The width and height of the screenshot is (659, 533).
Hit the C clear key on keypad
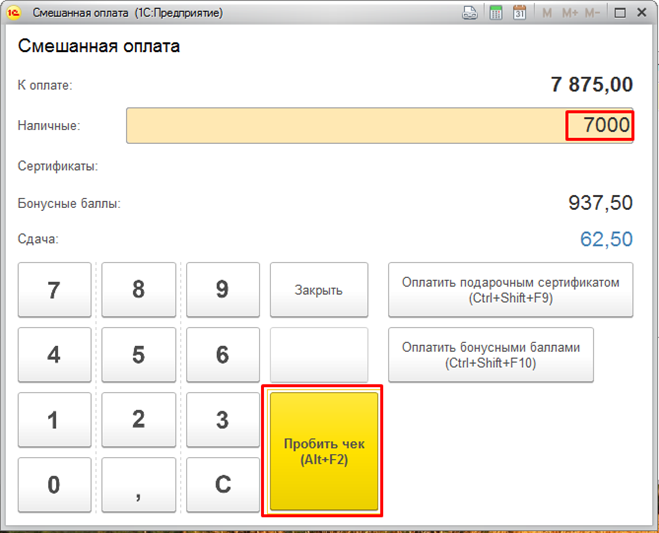coord(222,485)
